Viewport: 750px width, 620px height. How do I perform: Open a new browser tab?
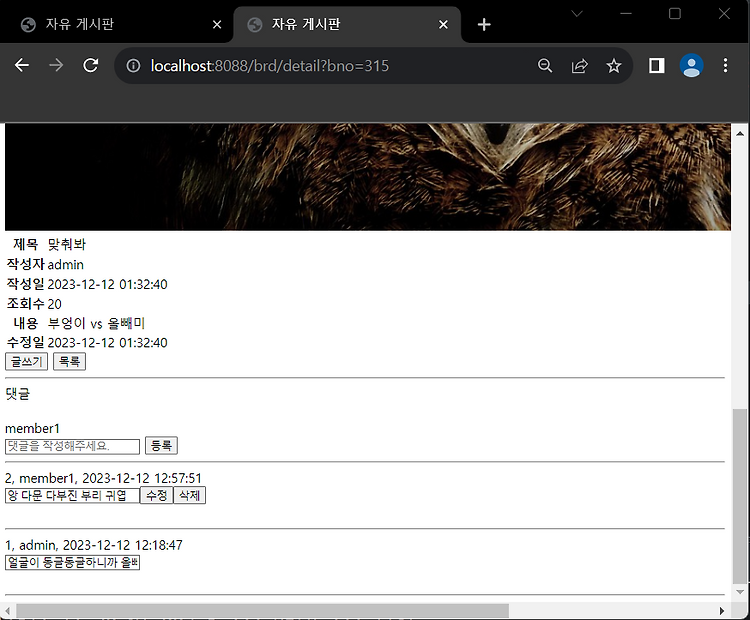tap(484, 24)
